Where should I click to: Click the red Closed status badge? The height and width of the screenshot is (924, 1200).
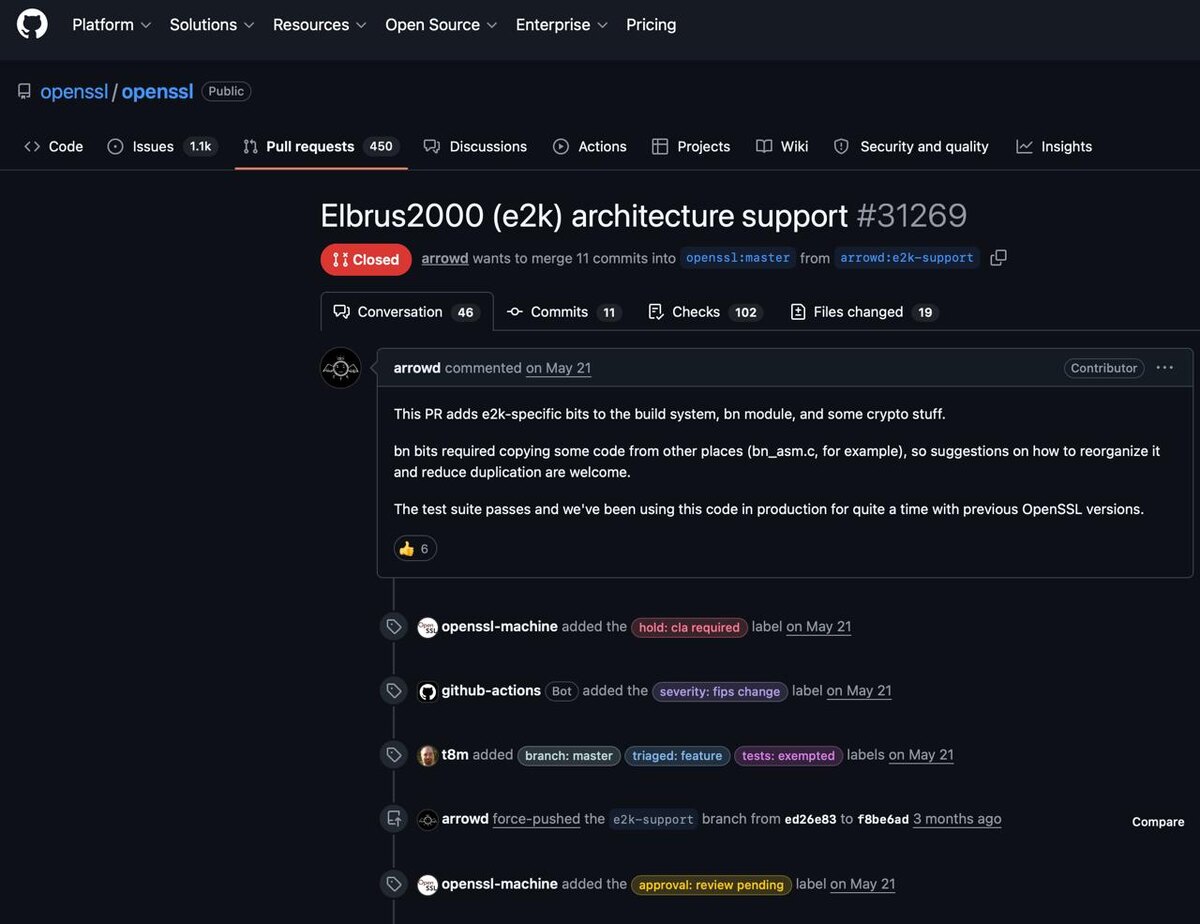pos(366,259)
